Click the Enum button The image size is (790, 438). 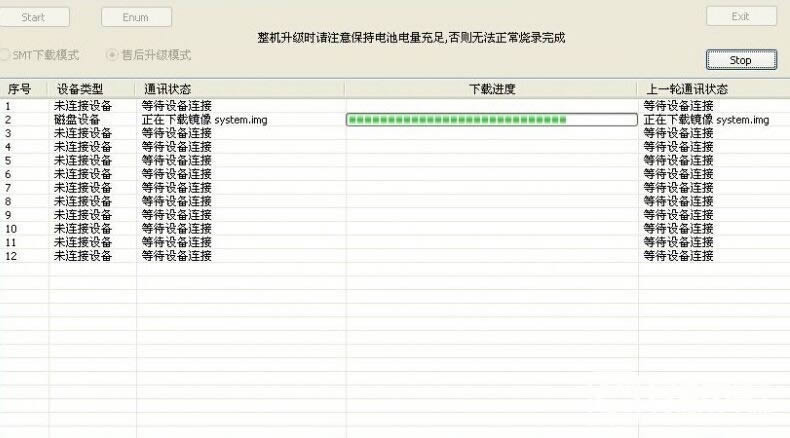(x=136, y=17)
